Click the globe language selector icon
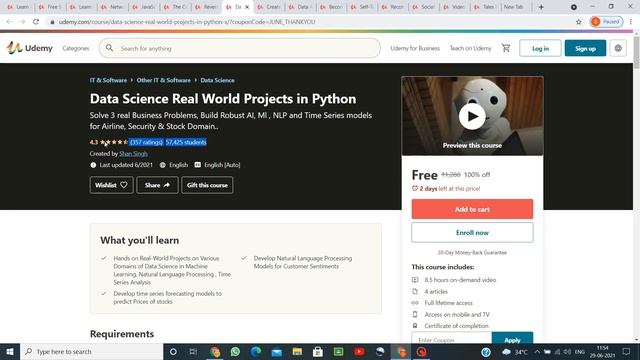Screen dimensions: 640x360 click(x=618, y=48)
